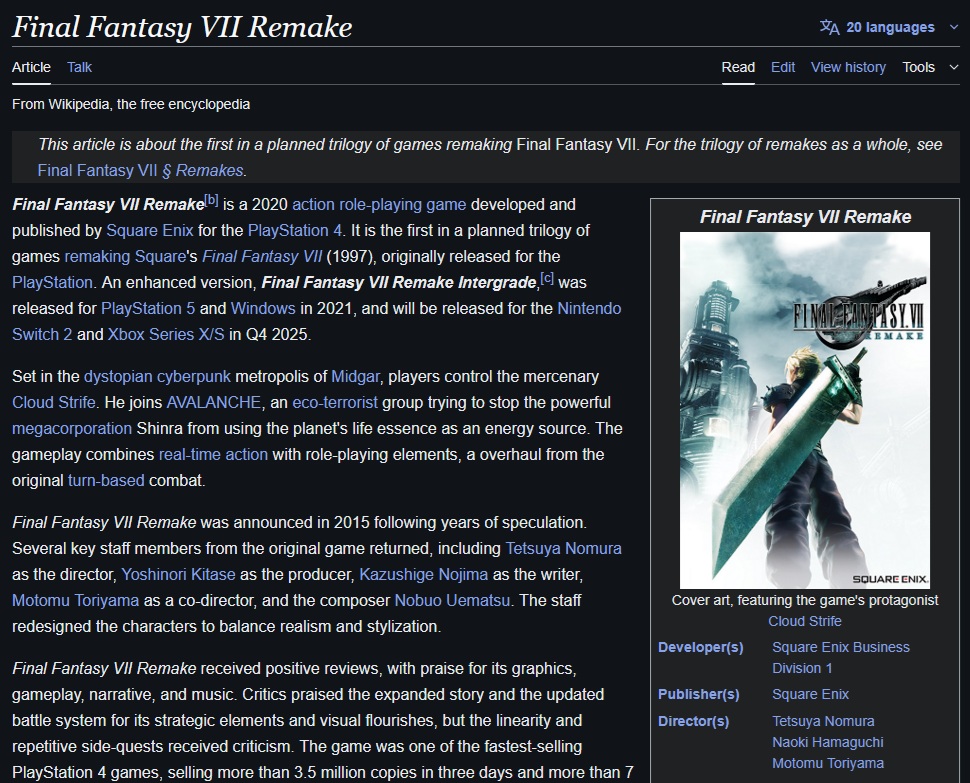Screen dimensions: 970x783
Task: Follow the remaking link
Action: click(x=97, y=256)
